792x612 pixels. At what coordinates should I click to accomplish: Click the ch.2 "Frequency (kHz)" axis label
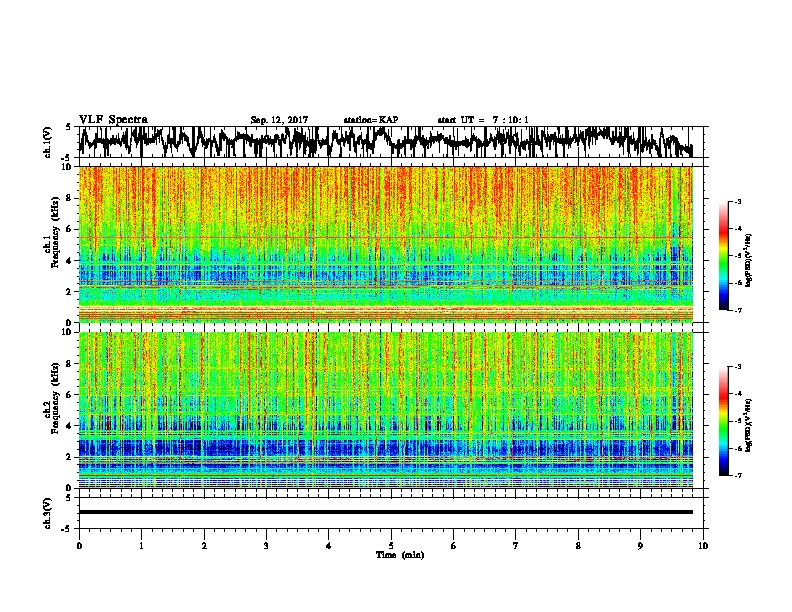click(55, 398)
